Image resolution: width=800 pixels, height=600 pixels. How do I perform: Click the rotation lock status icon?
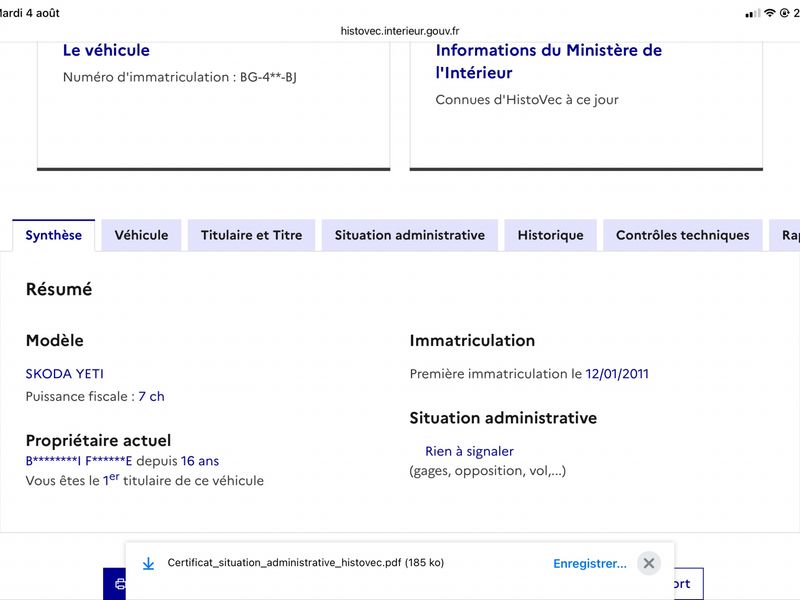point(785,13)
